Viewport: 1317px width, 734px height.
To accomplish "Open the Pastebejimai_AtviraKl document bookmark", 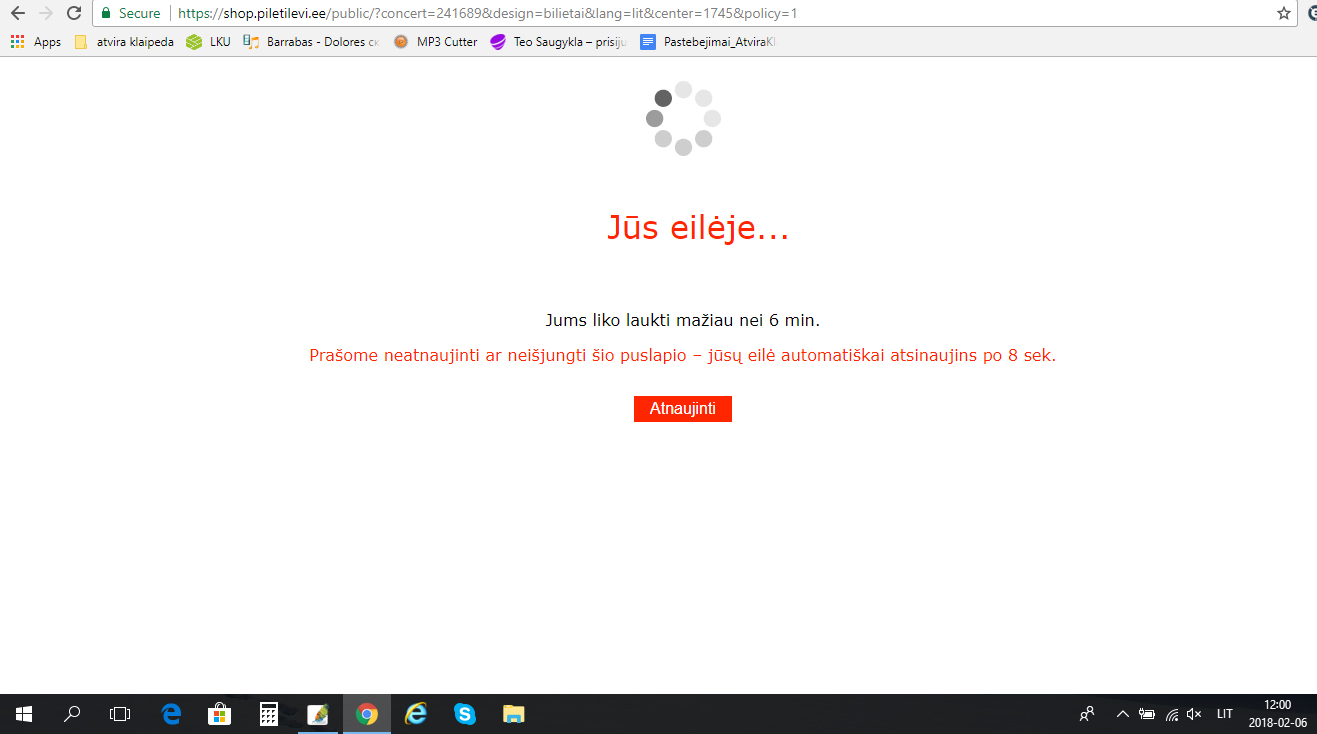I will [x=708, y=42].
